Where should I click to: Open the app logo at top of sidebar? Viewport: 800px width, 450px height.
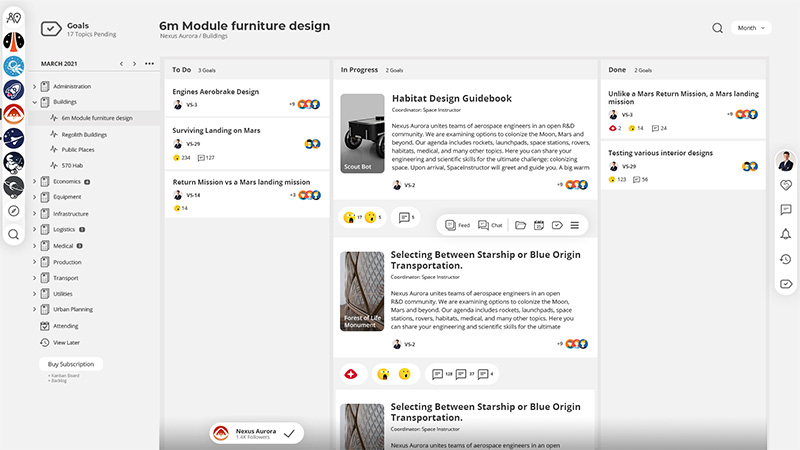pos(13,18)
